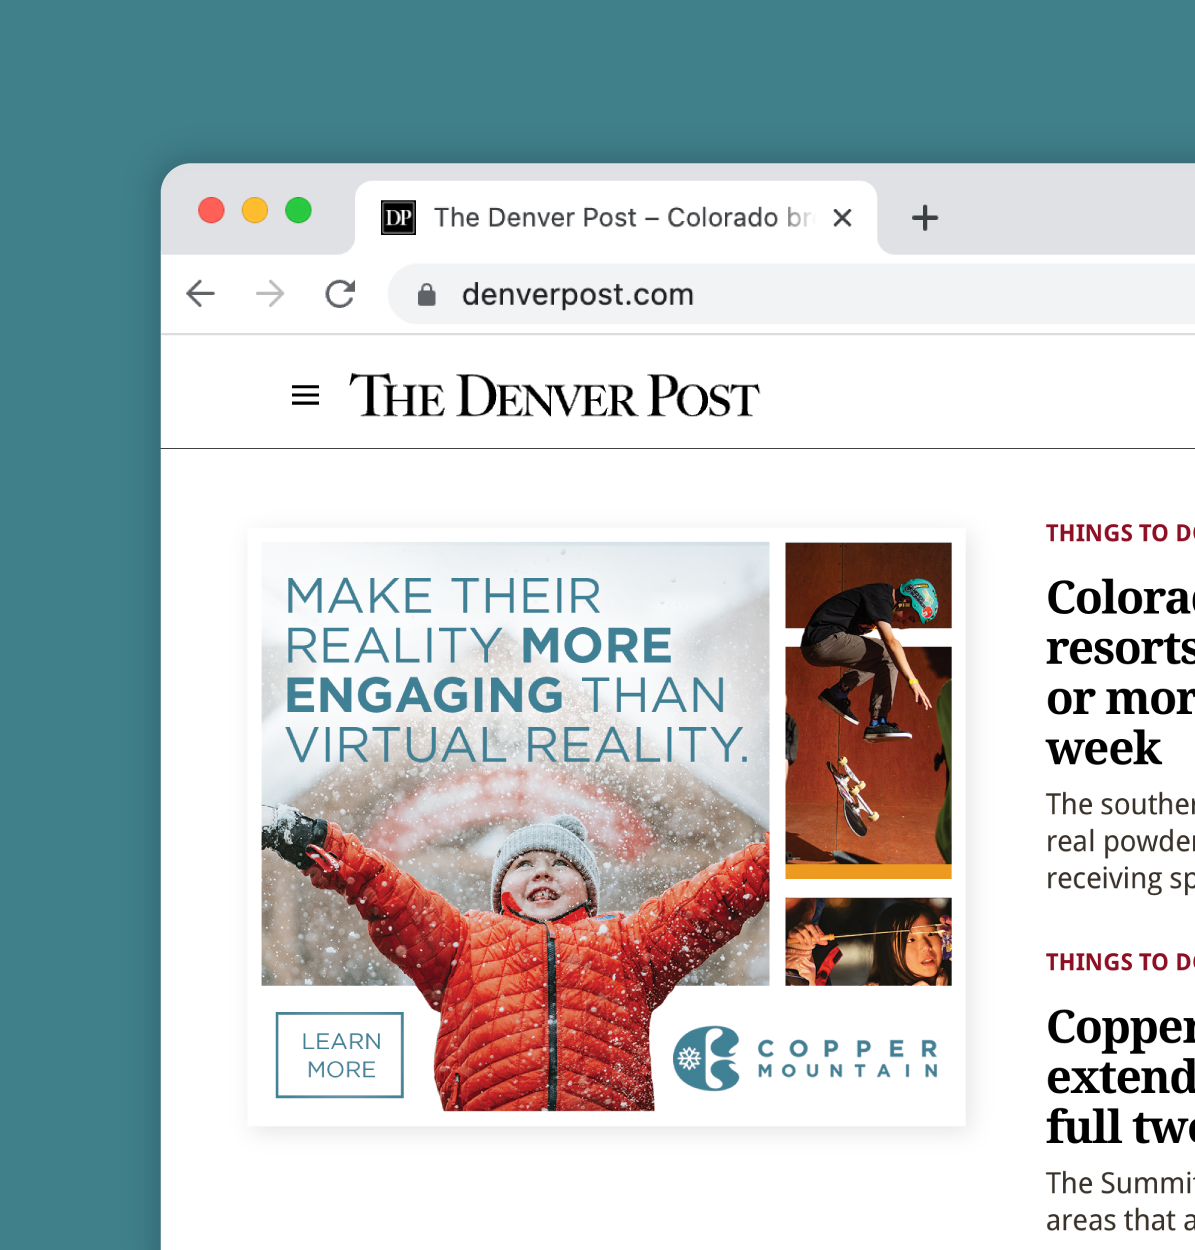Open the skateboarder photo in ad
This screenshot has width=1195, height=1250.
(868, 710)
